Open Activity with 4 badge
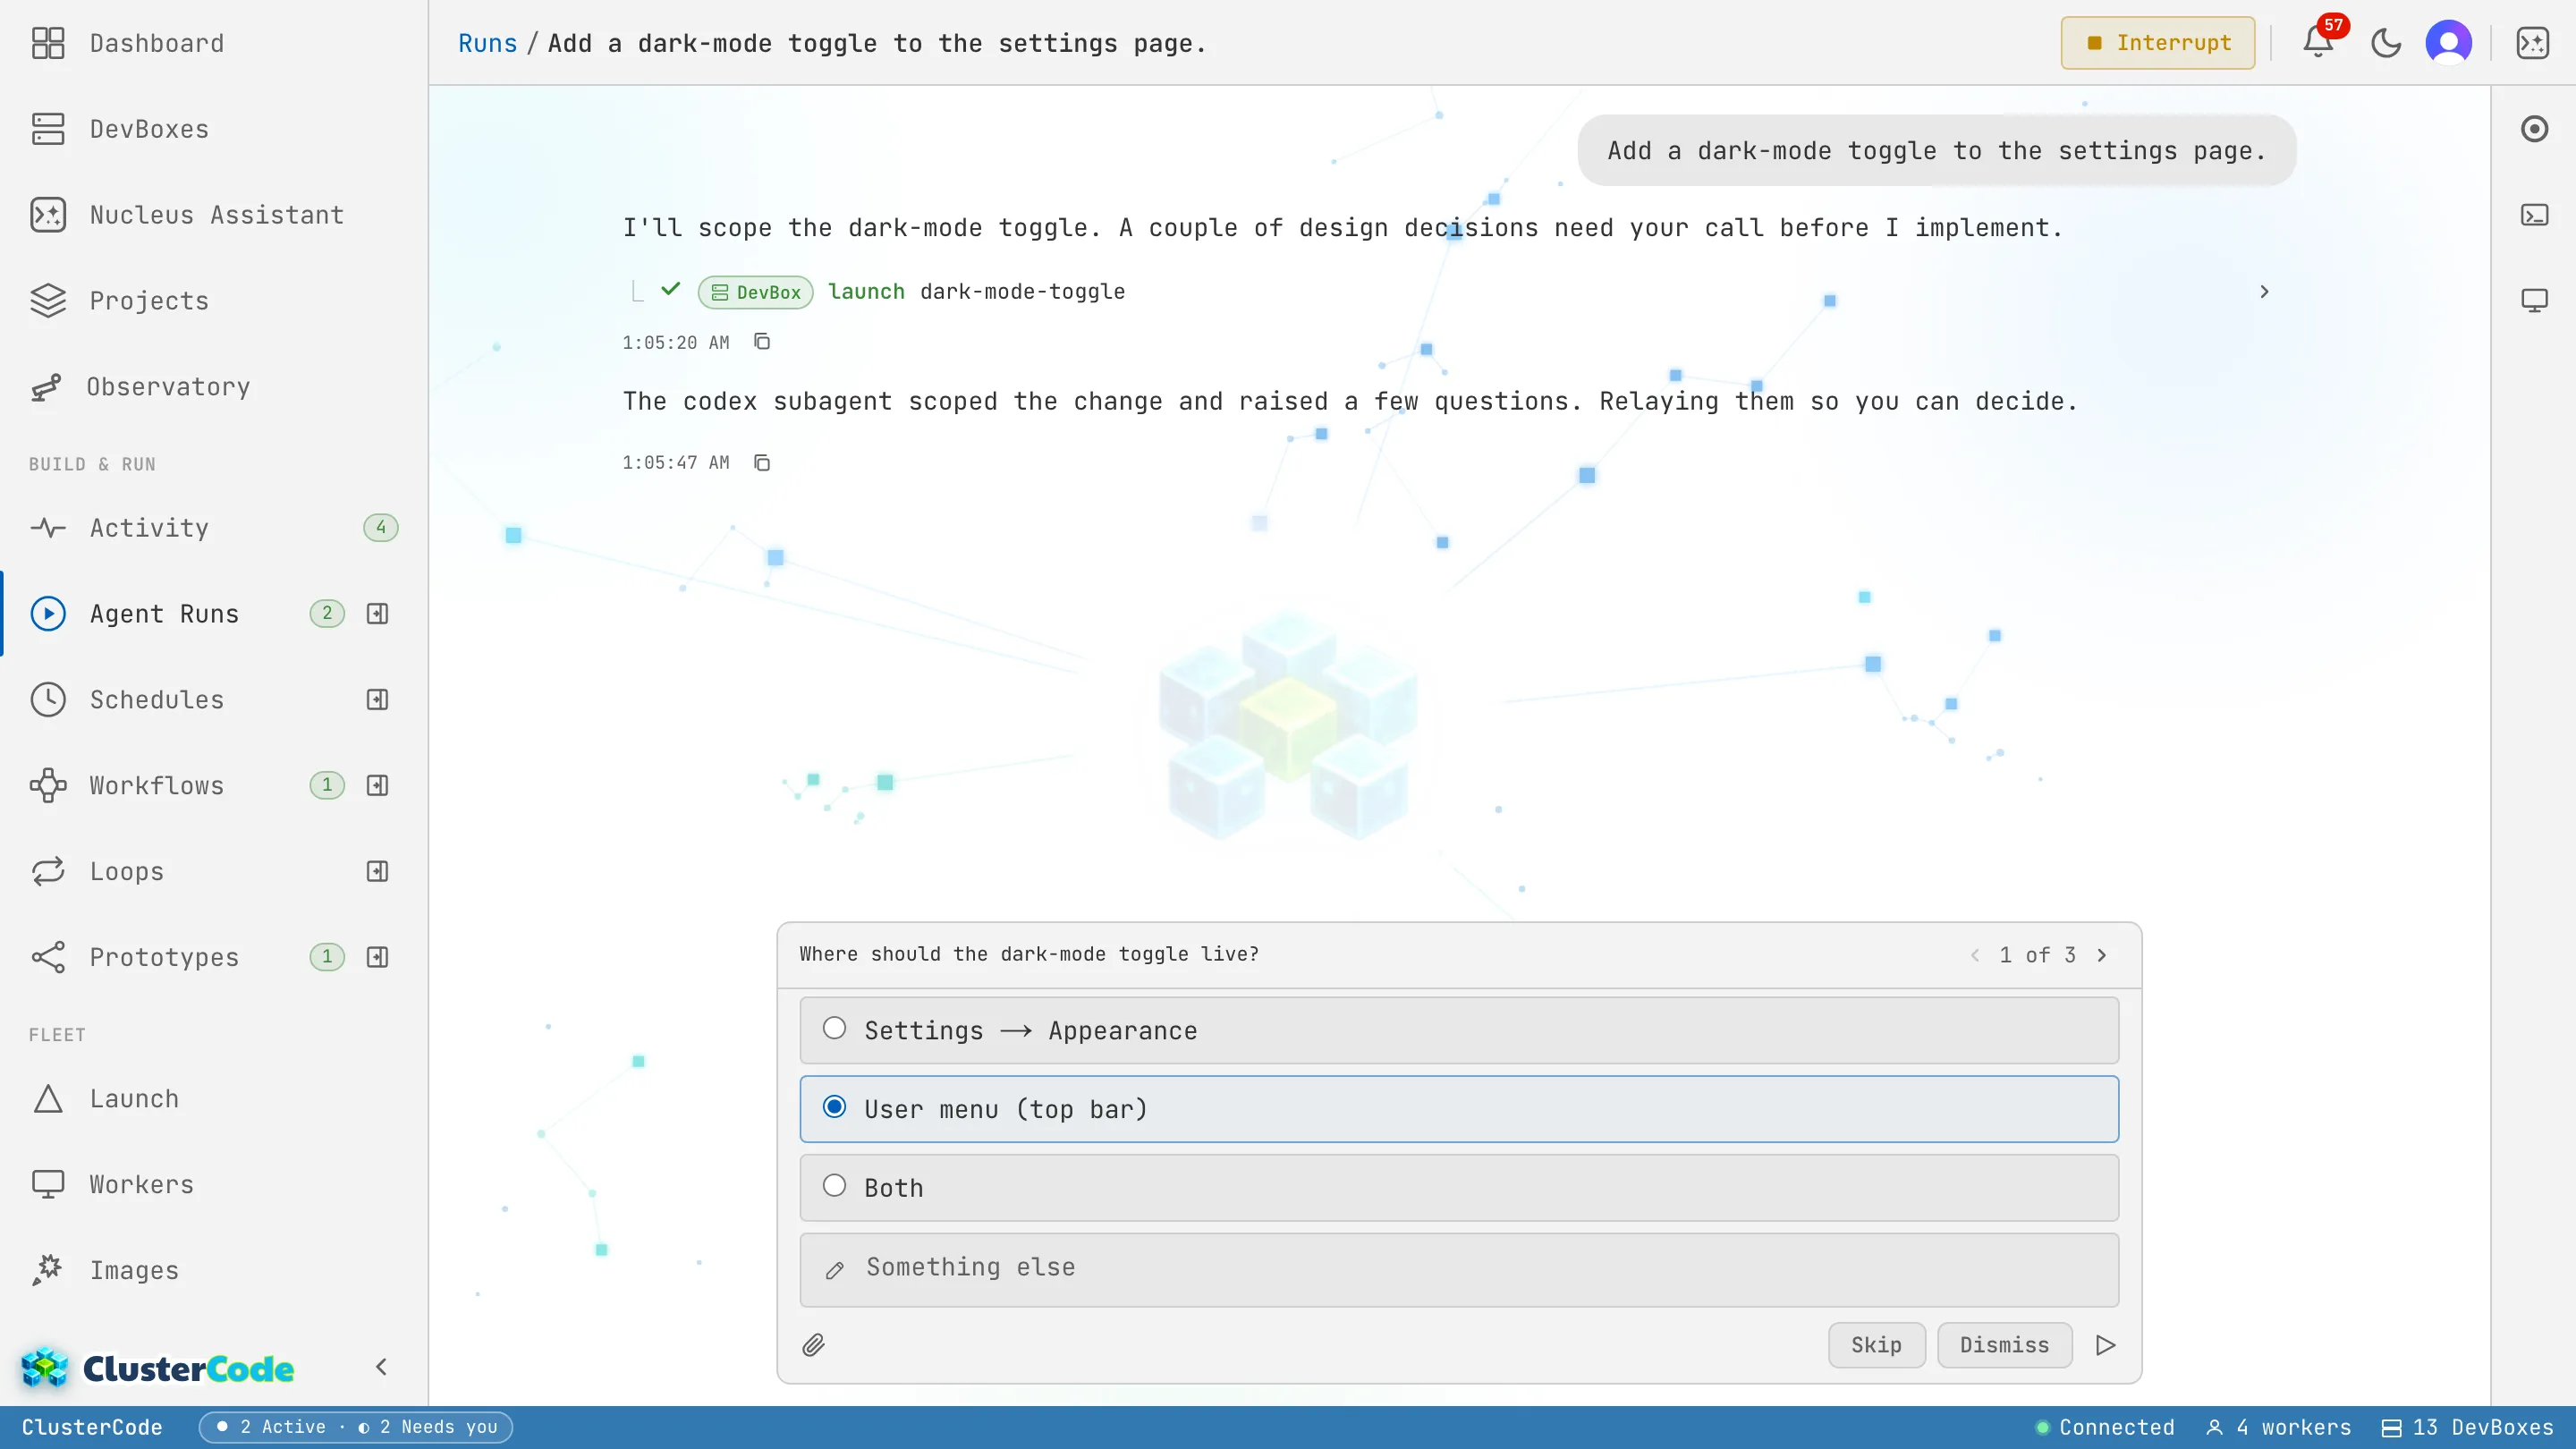This screenshot has height=1449, width=2576. [214, 528]
